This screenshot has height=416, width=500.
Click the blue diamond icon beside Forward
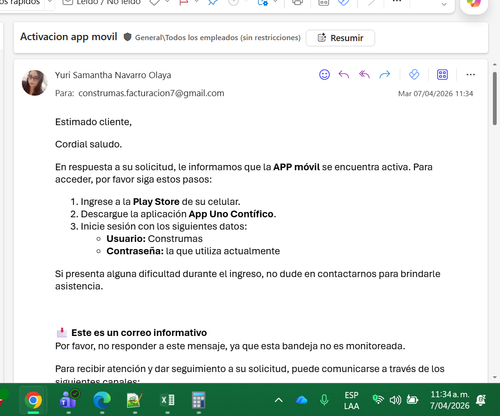click(x=414, y=74)
